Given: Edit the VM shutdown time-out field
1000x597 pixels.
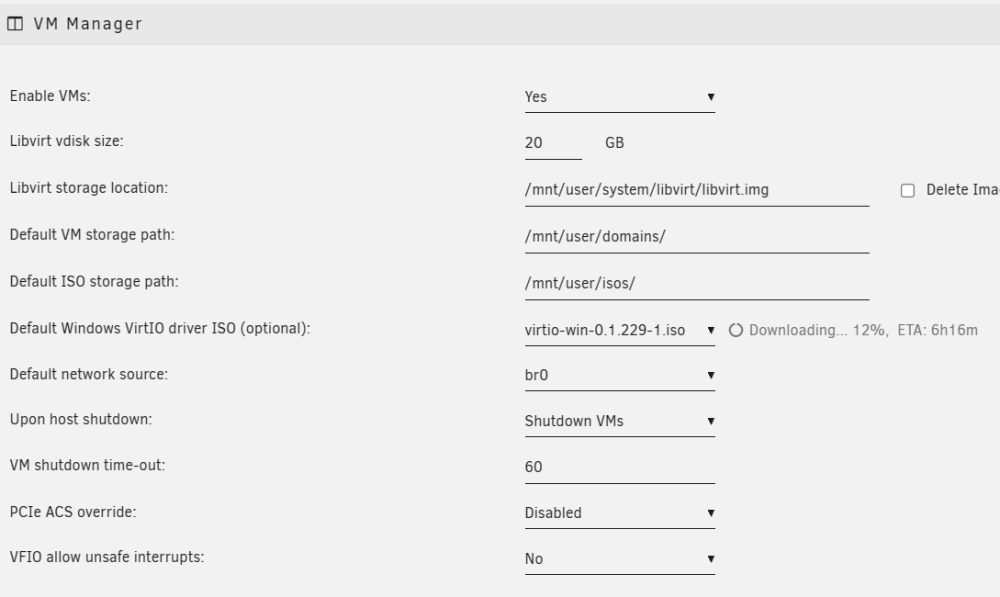Looking at the screenshot, I should [619, 467].
